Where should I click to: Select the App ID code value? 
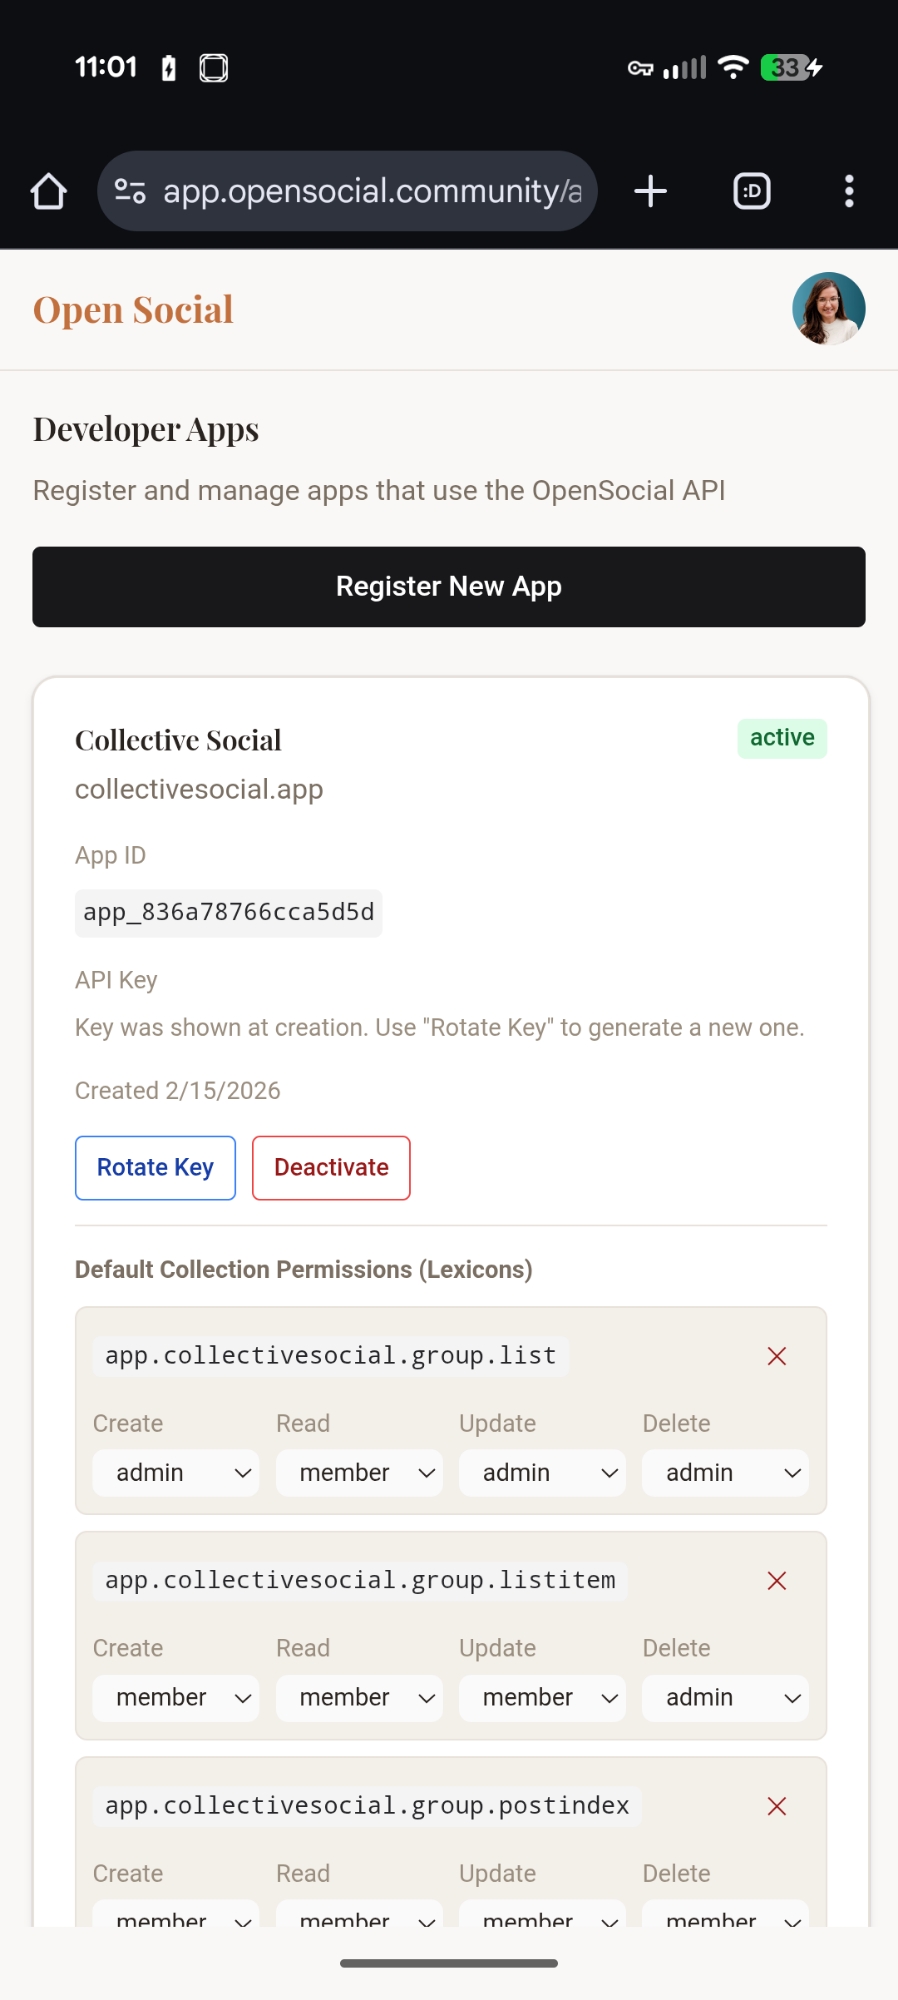click(x=229, y=913)
